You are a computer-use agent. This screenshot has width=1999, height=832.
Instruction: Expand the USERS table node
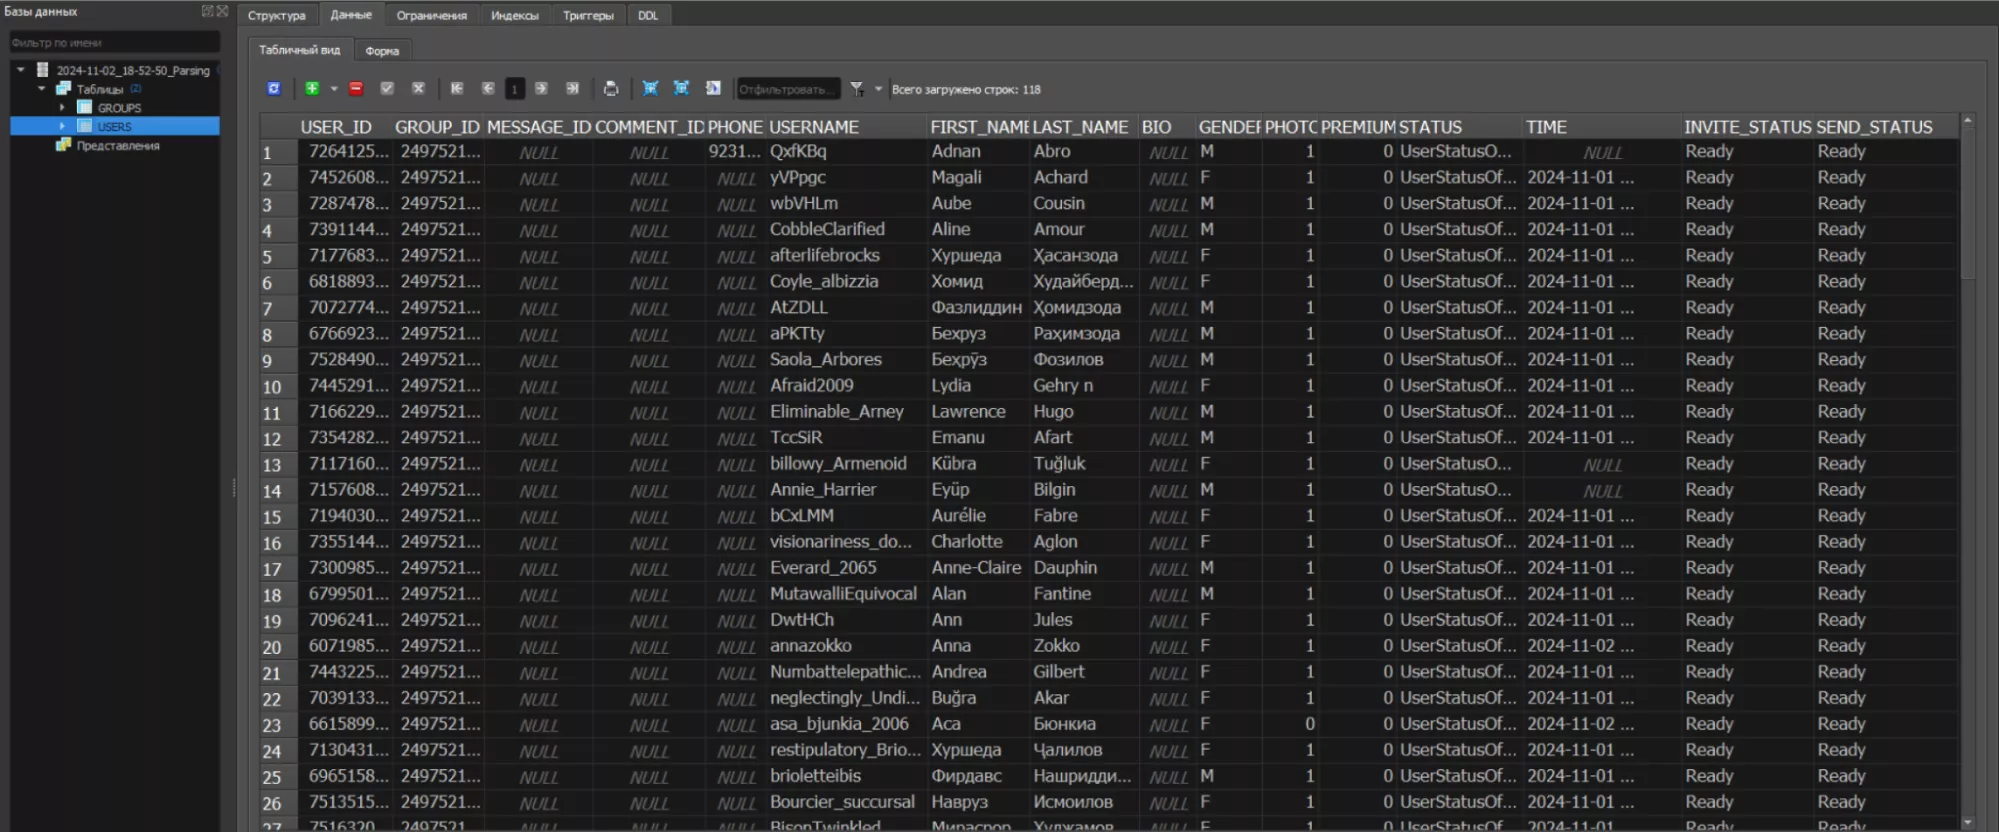pyautogui.click(x=62, y=126)
